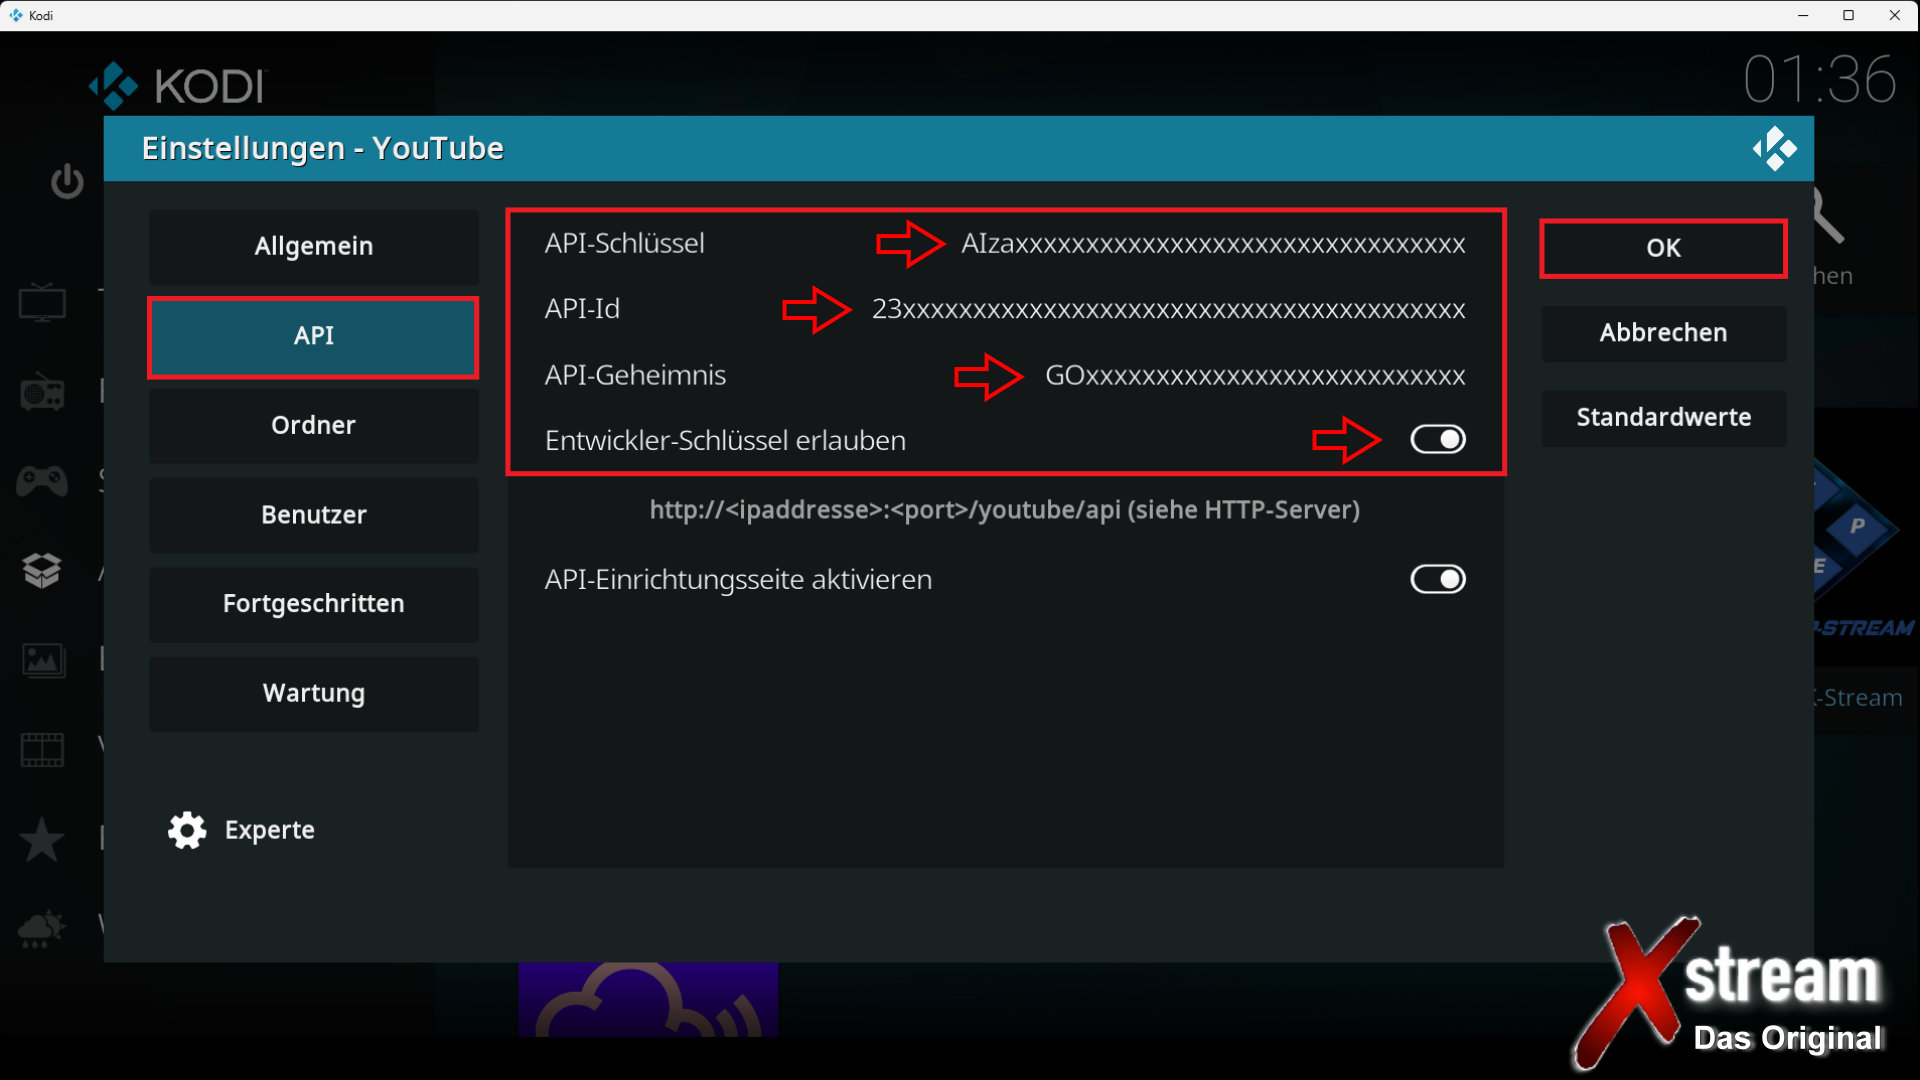
Task: Edit the API-Geheimnis value field
Action: (1254, 376)
